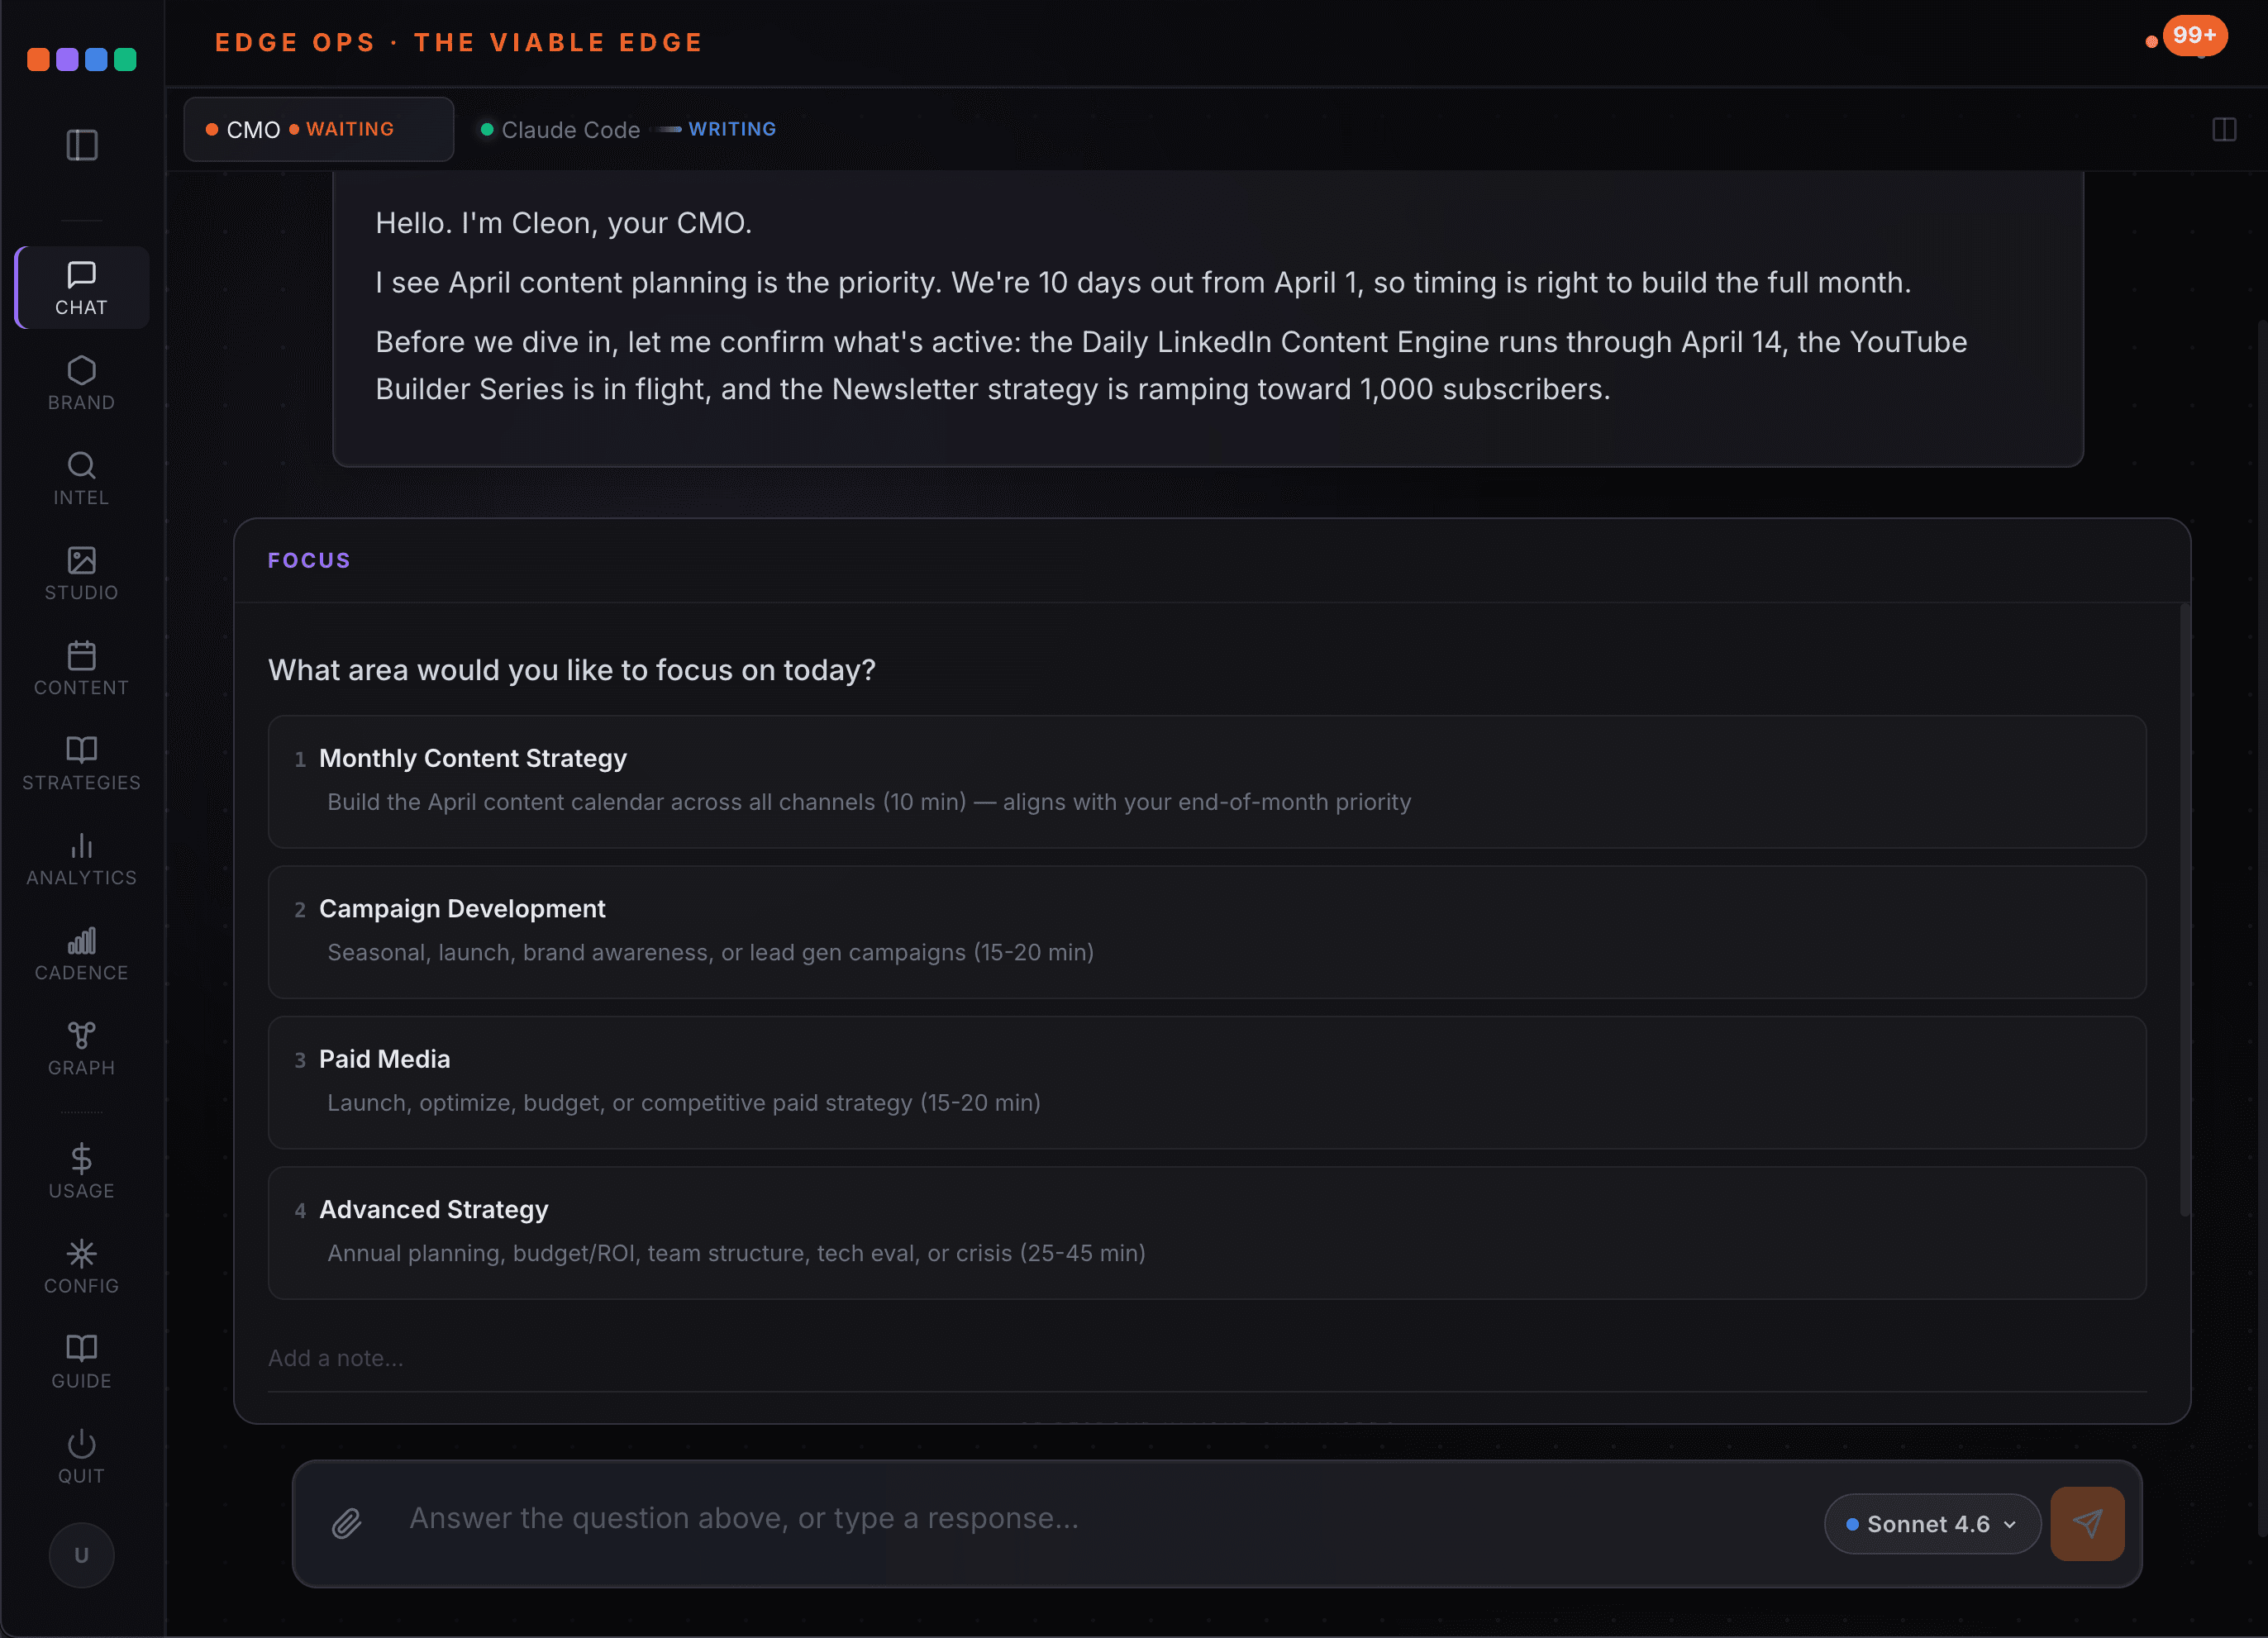The width and height of the screenshot is (2268, 1638).
Task: Toggle the left sidebar panel
Action: point(81,145)
